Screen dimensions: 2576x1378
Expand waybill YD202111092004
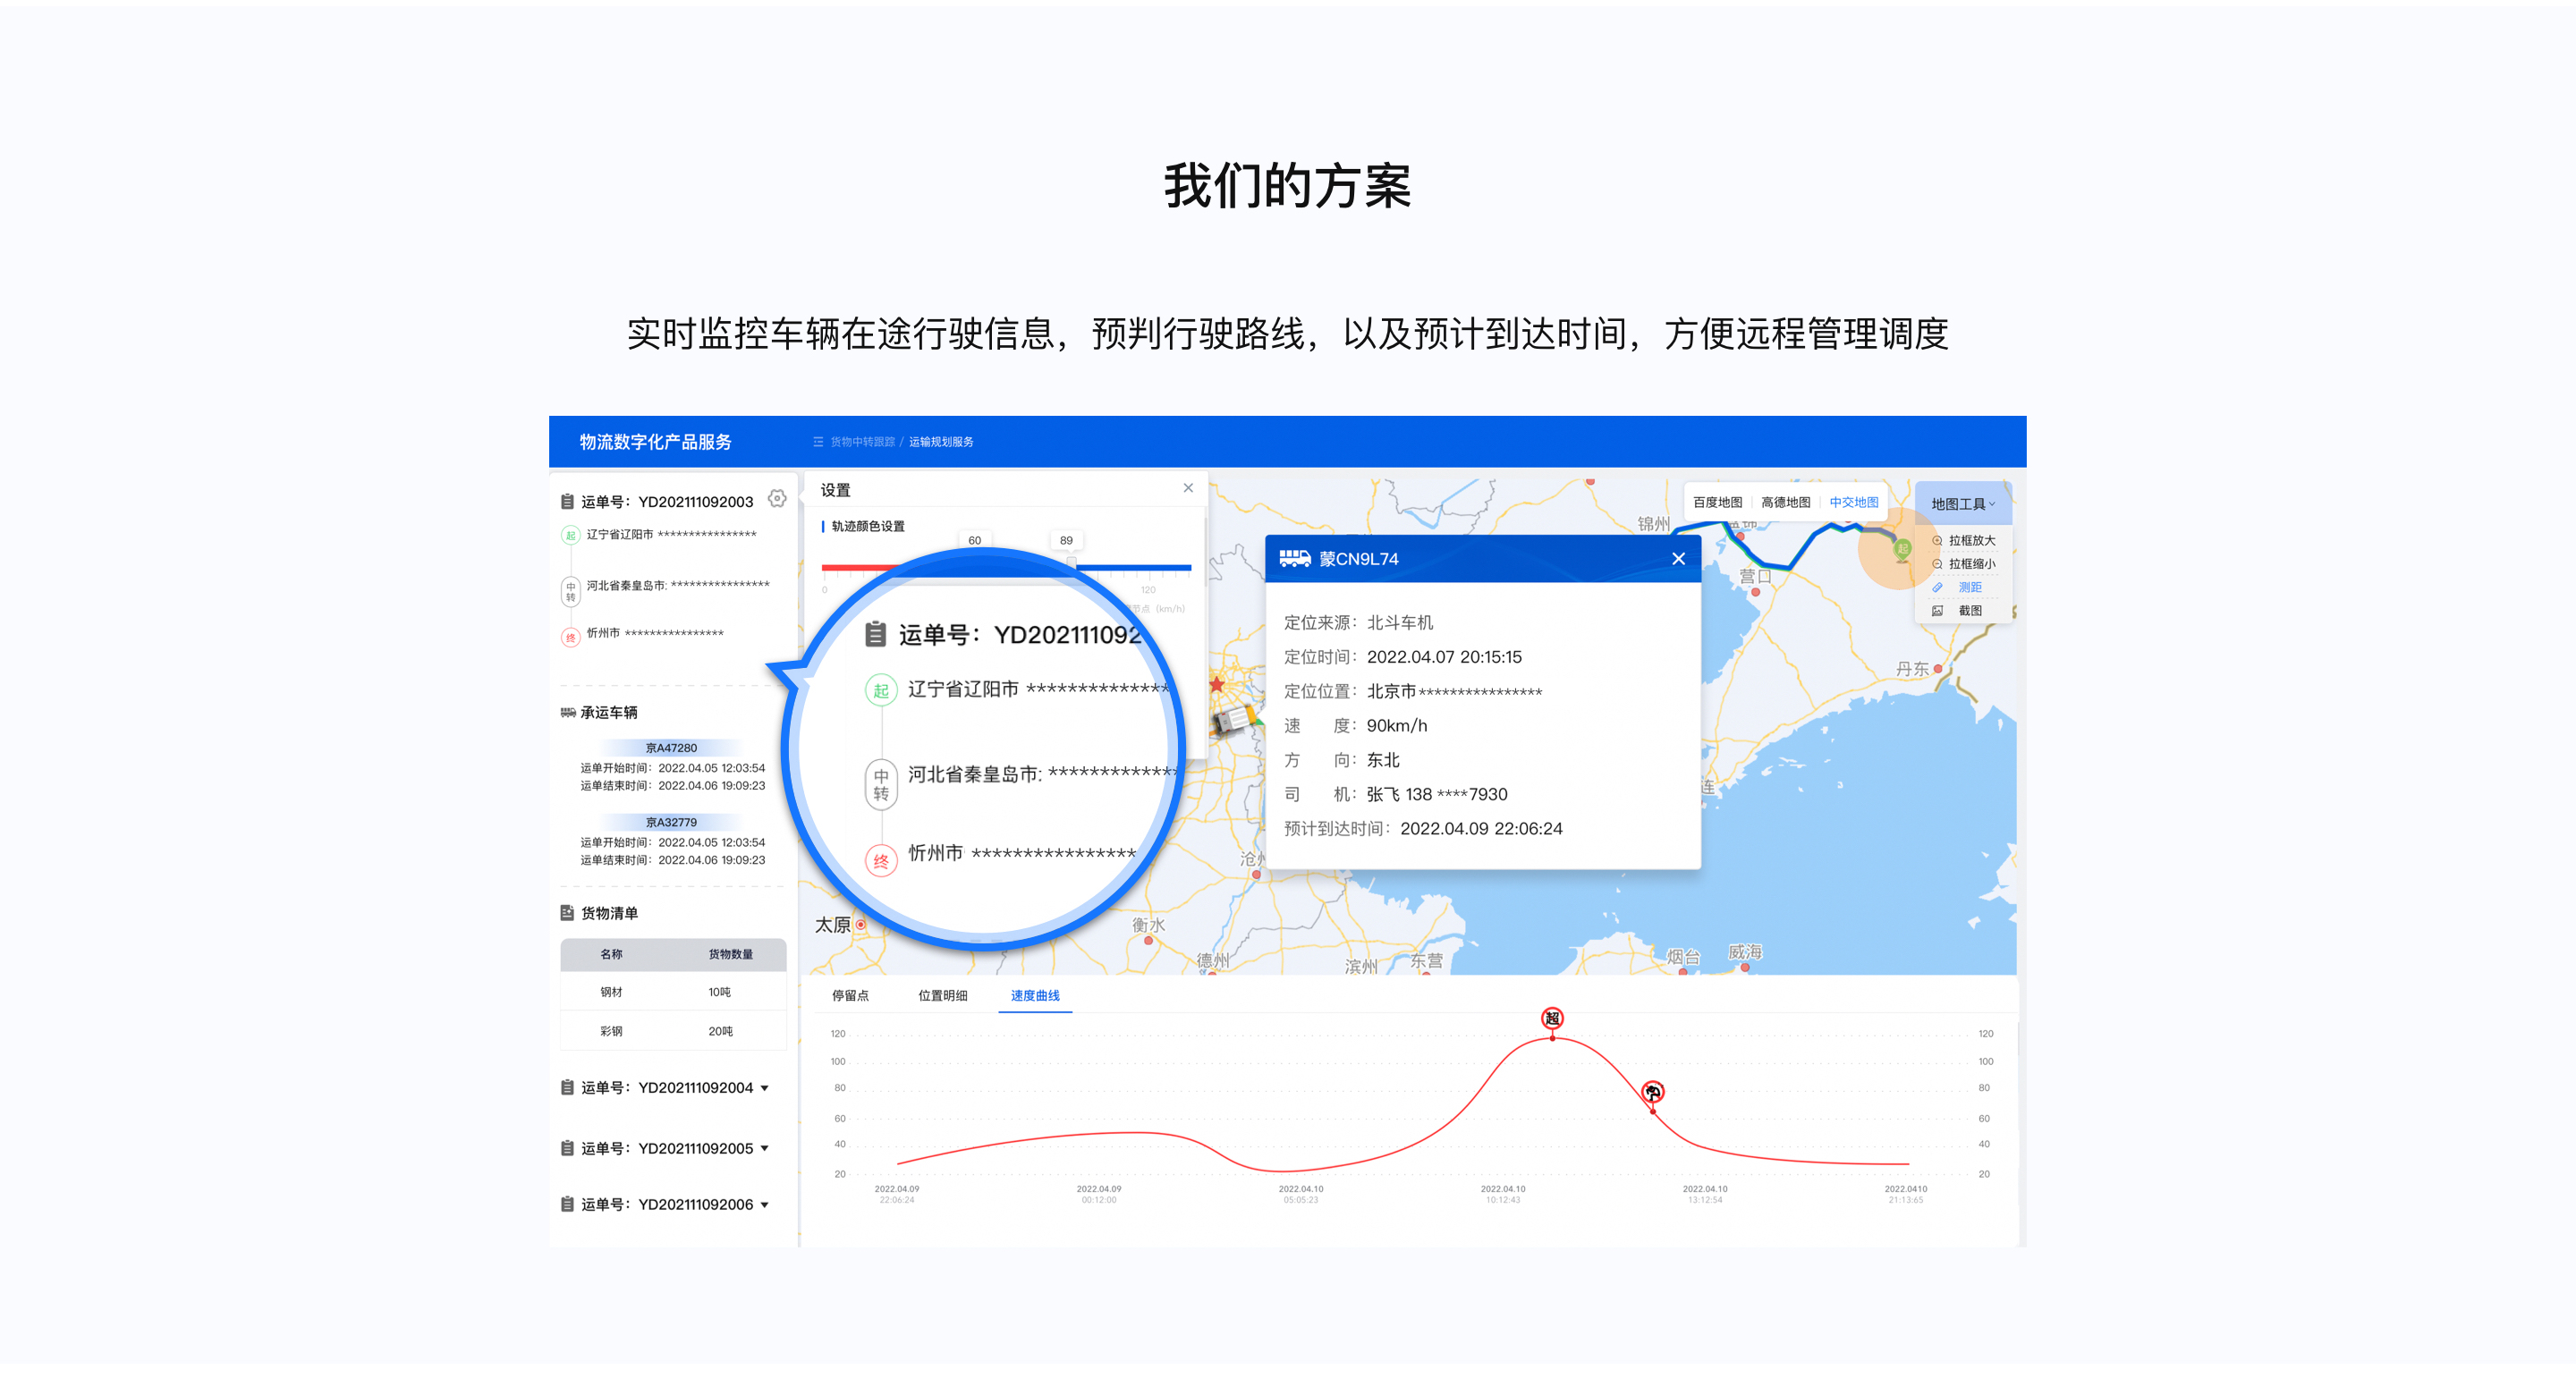[x=764, y=1088]
